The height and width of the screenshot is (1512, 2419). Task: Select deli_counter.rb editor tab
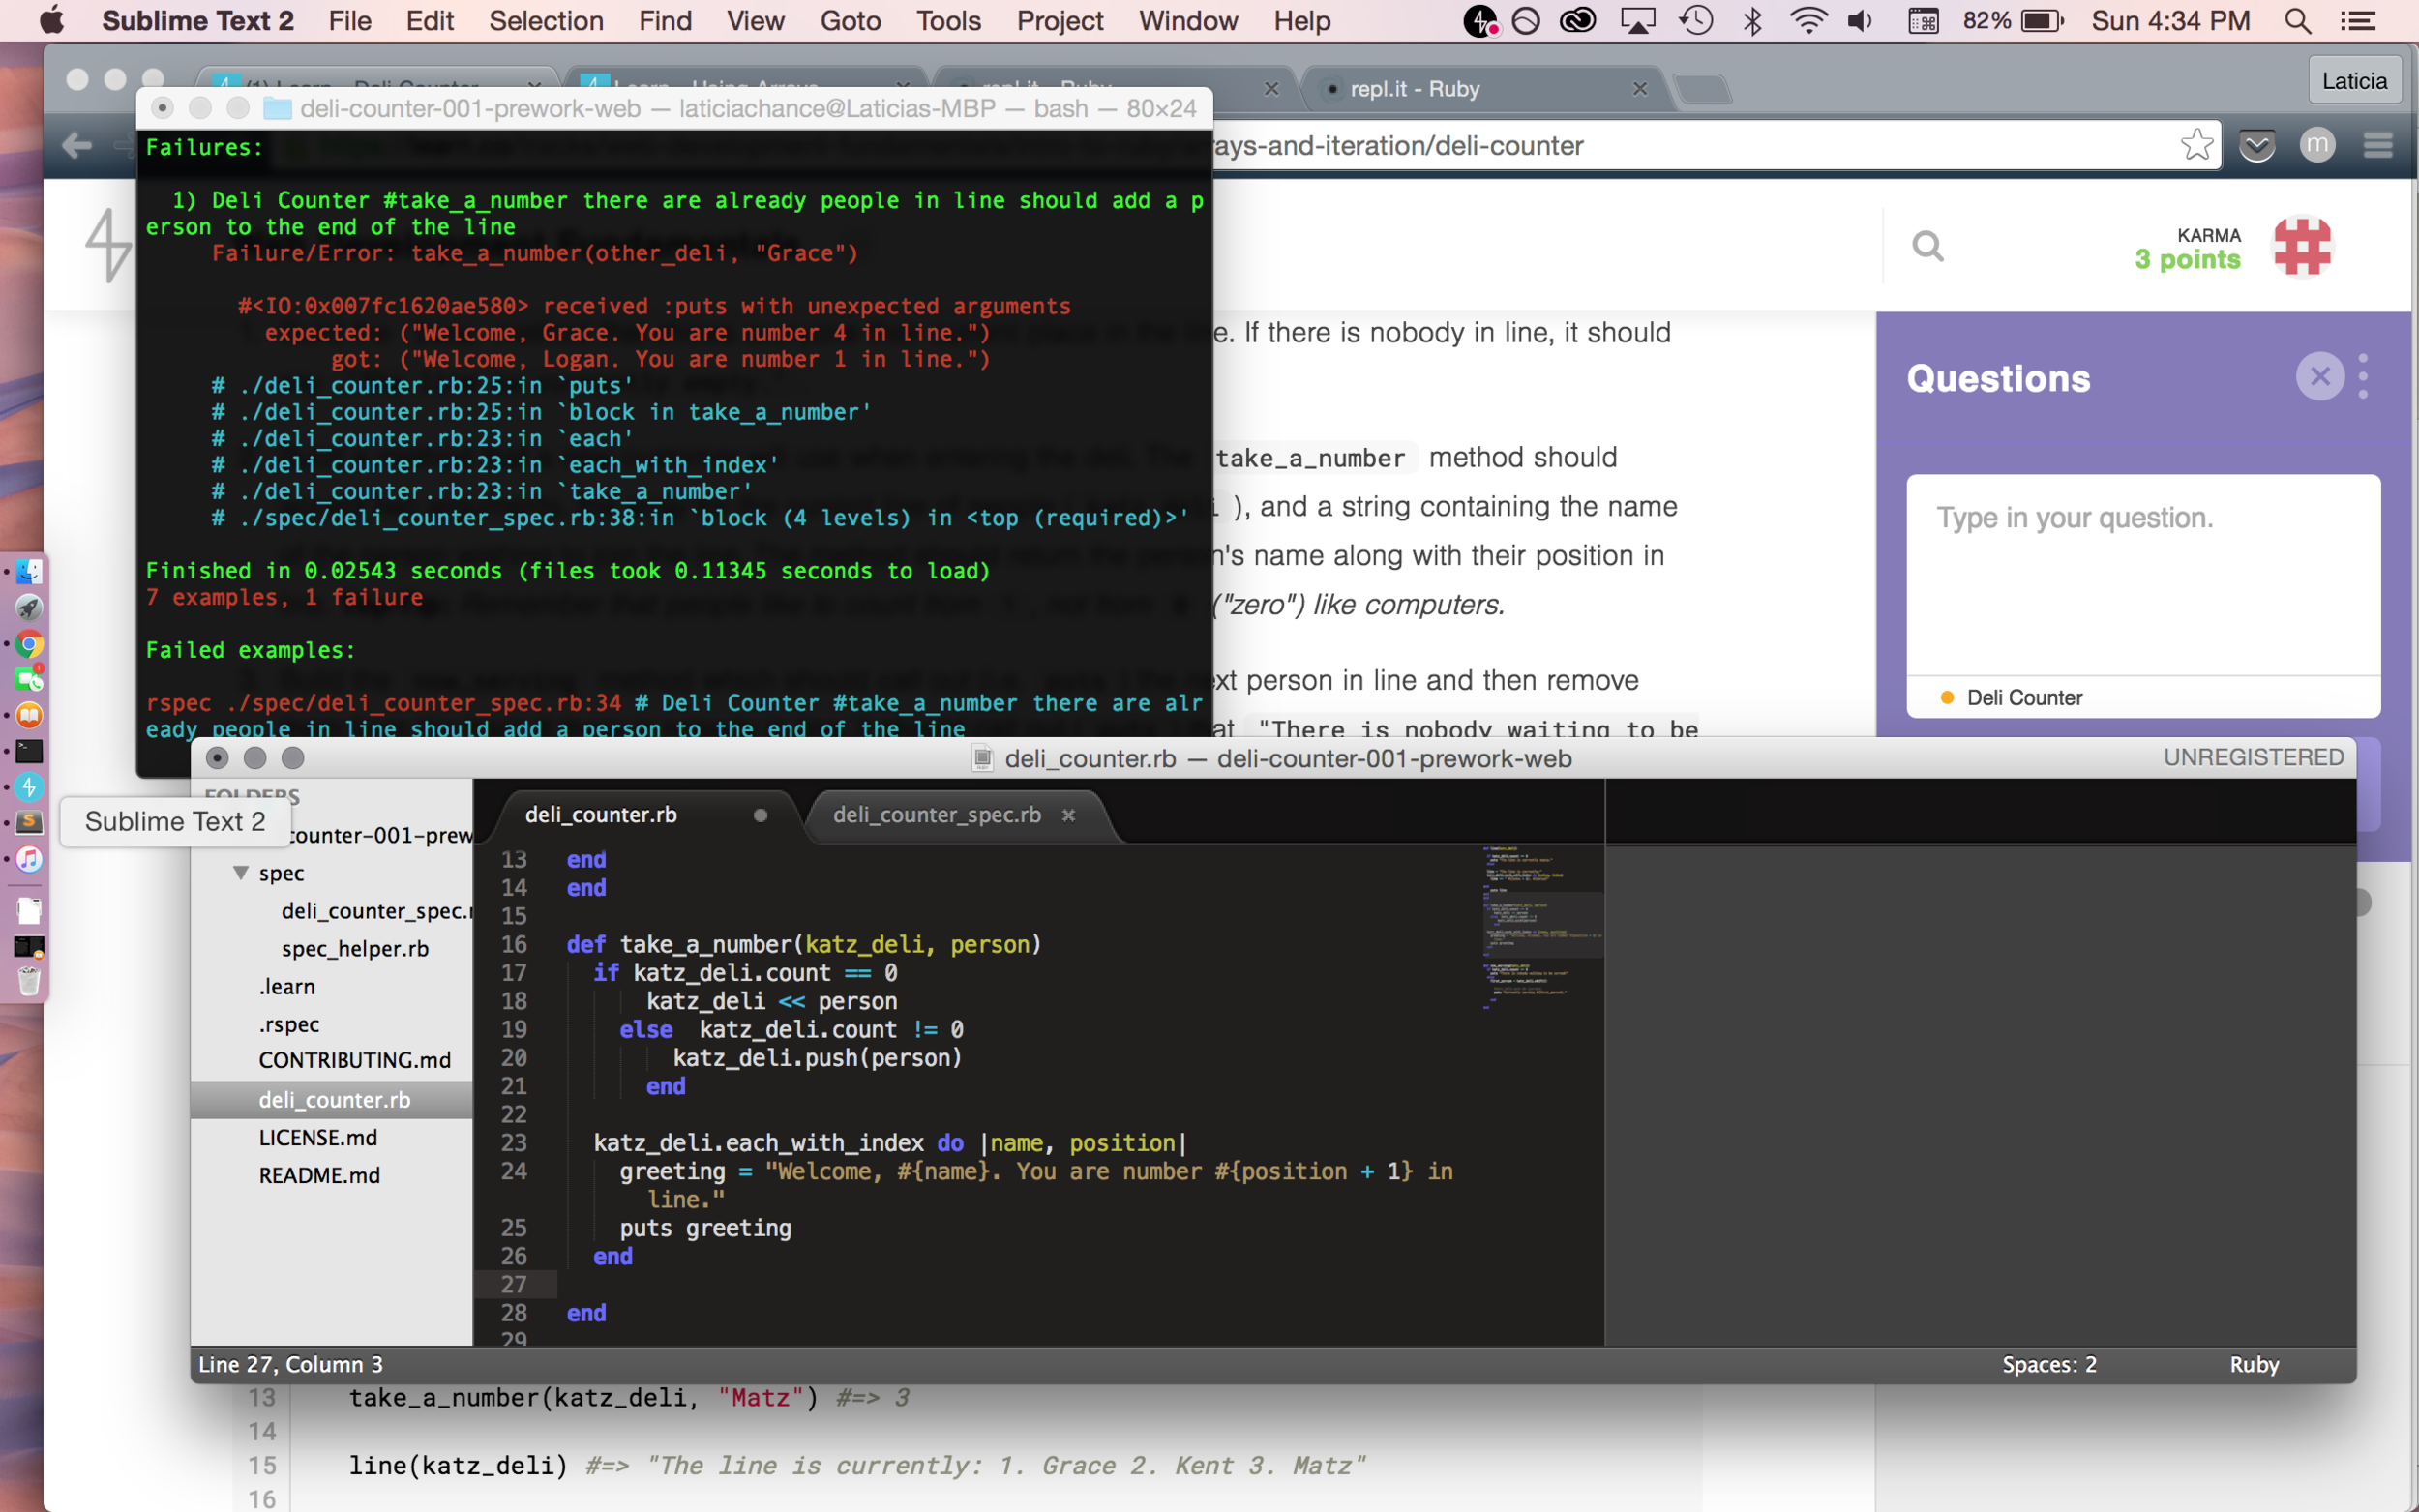[601, 815]
